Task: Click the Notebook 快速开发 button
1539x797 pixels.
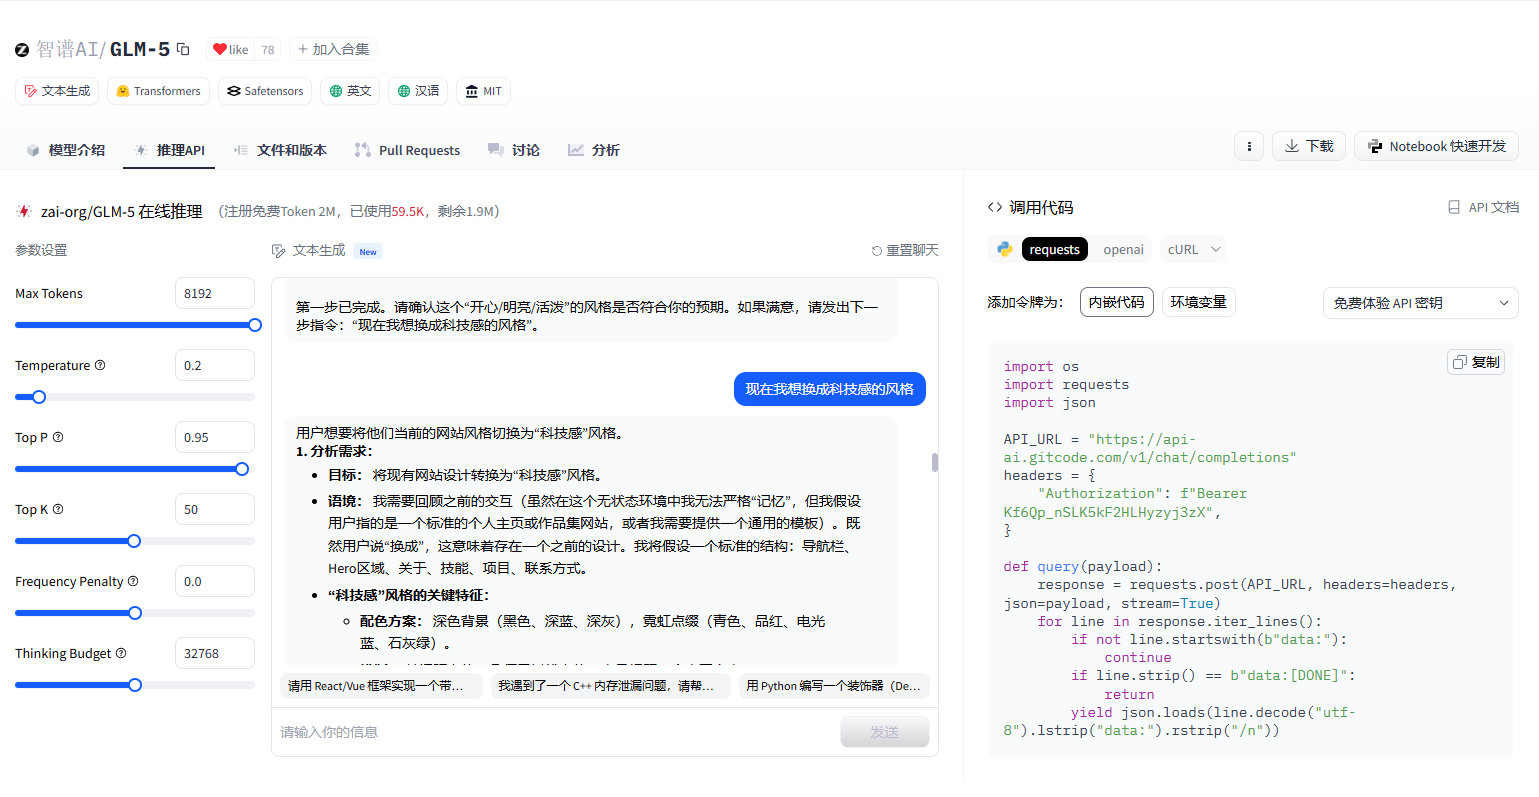Action: coord(1436,146)
